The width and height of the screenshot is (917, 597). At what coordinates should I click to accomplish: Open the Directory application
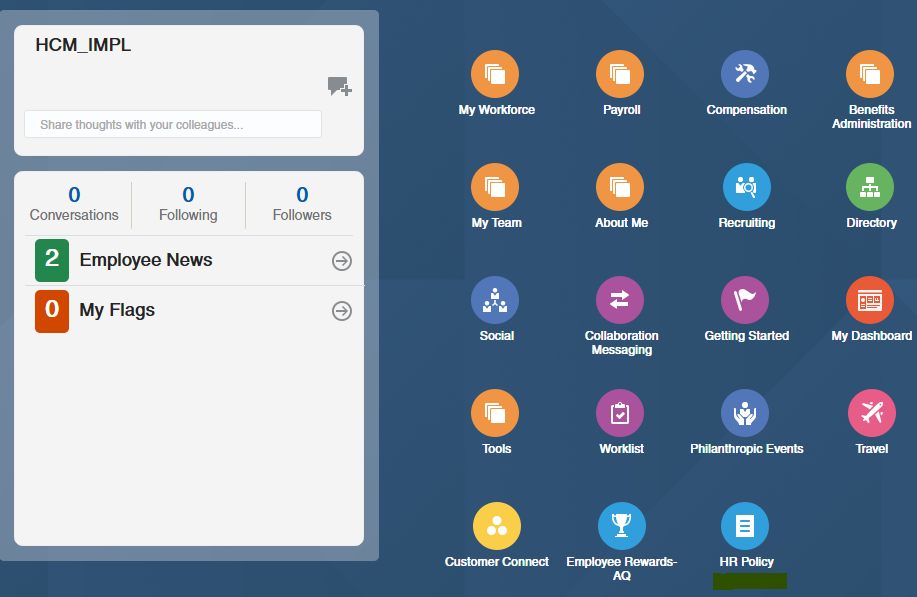click(x=869, y=187)
